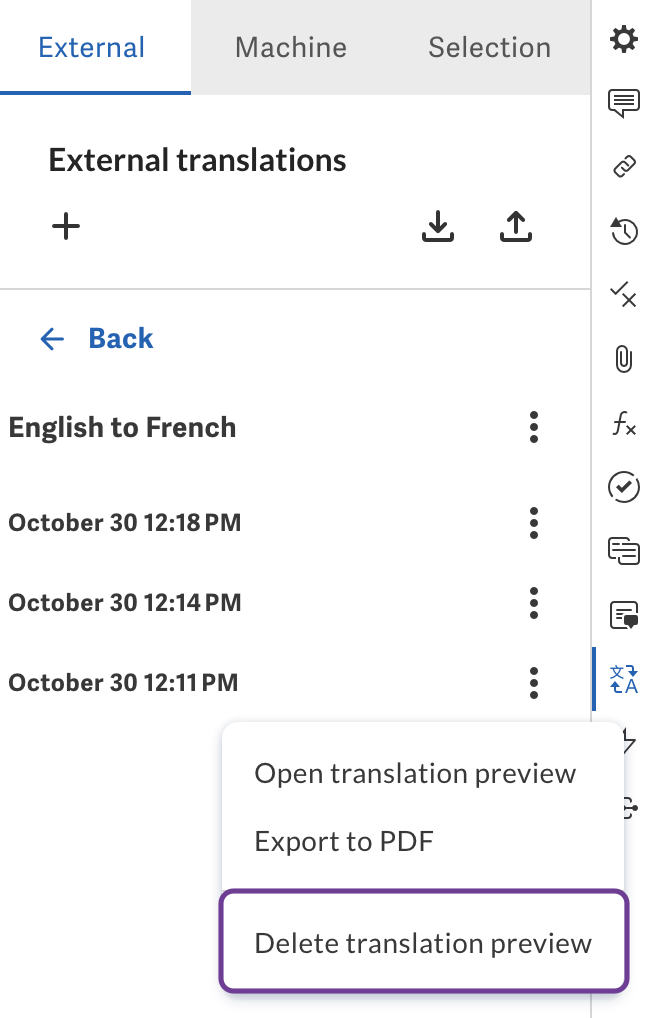This screenshot has height=1018, width=652.
Task: Open attachments paperclip icon
Action: [x=623, y=358]
